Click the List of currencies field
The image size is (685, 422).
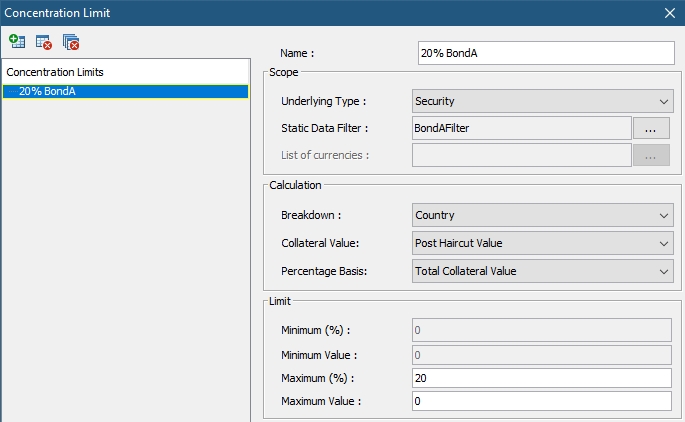522,156
